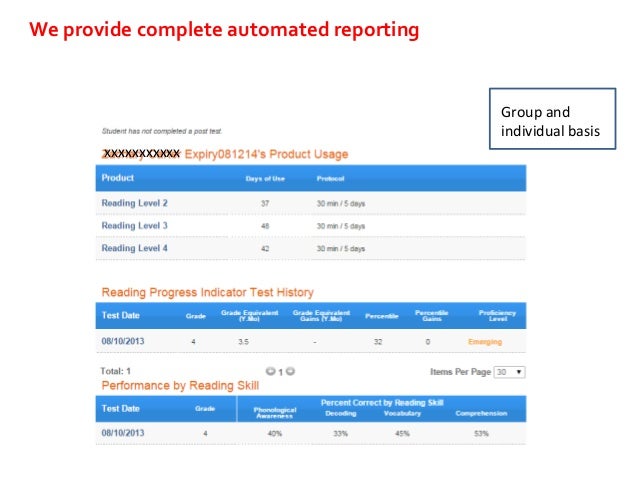Click the 45% vocabulary score

point(402,434)
